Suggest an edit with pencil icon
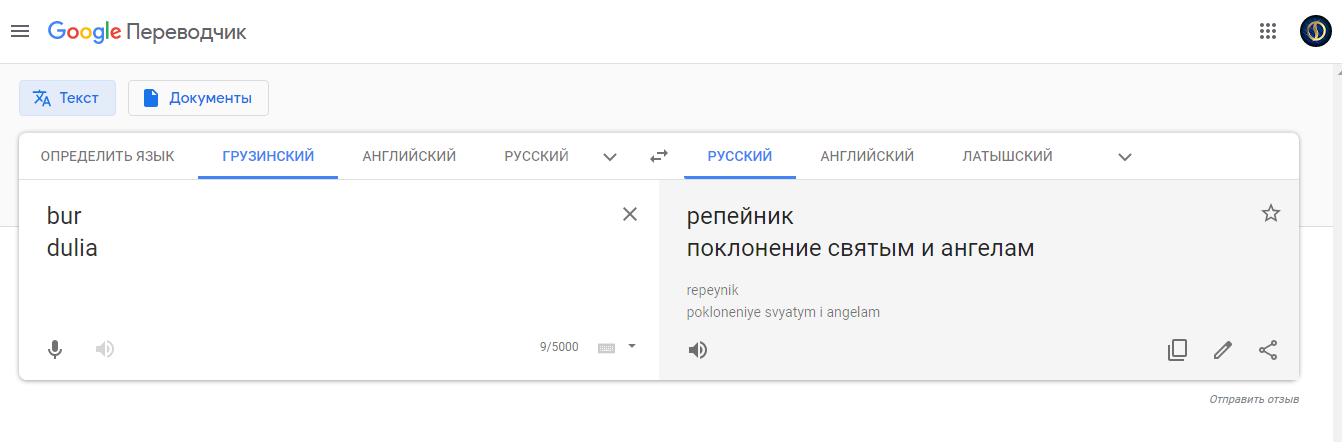The image size is (1342, 442). (1222, 350)
